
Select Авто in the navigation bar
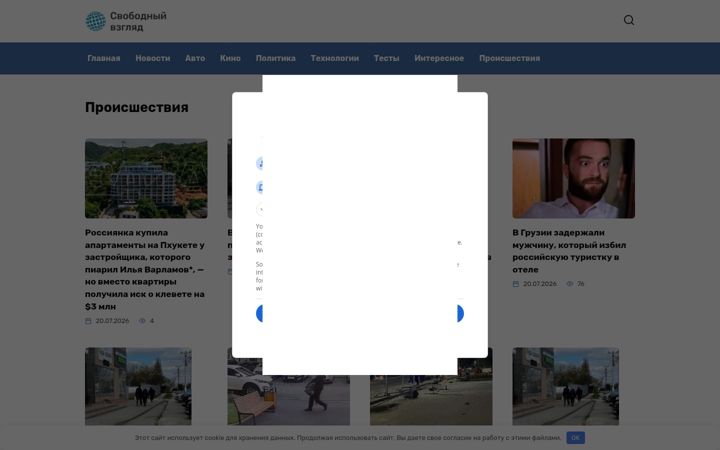tap(195, 58)
